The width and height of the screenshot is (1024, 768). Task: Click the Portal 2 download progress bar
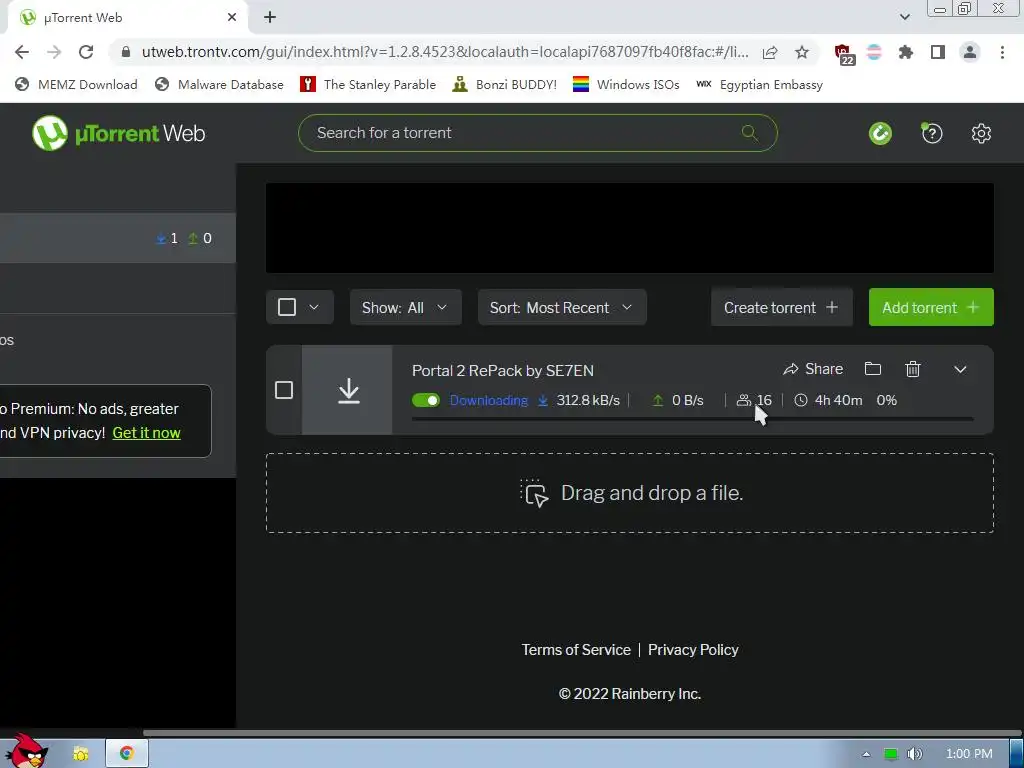[692, 419]
